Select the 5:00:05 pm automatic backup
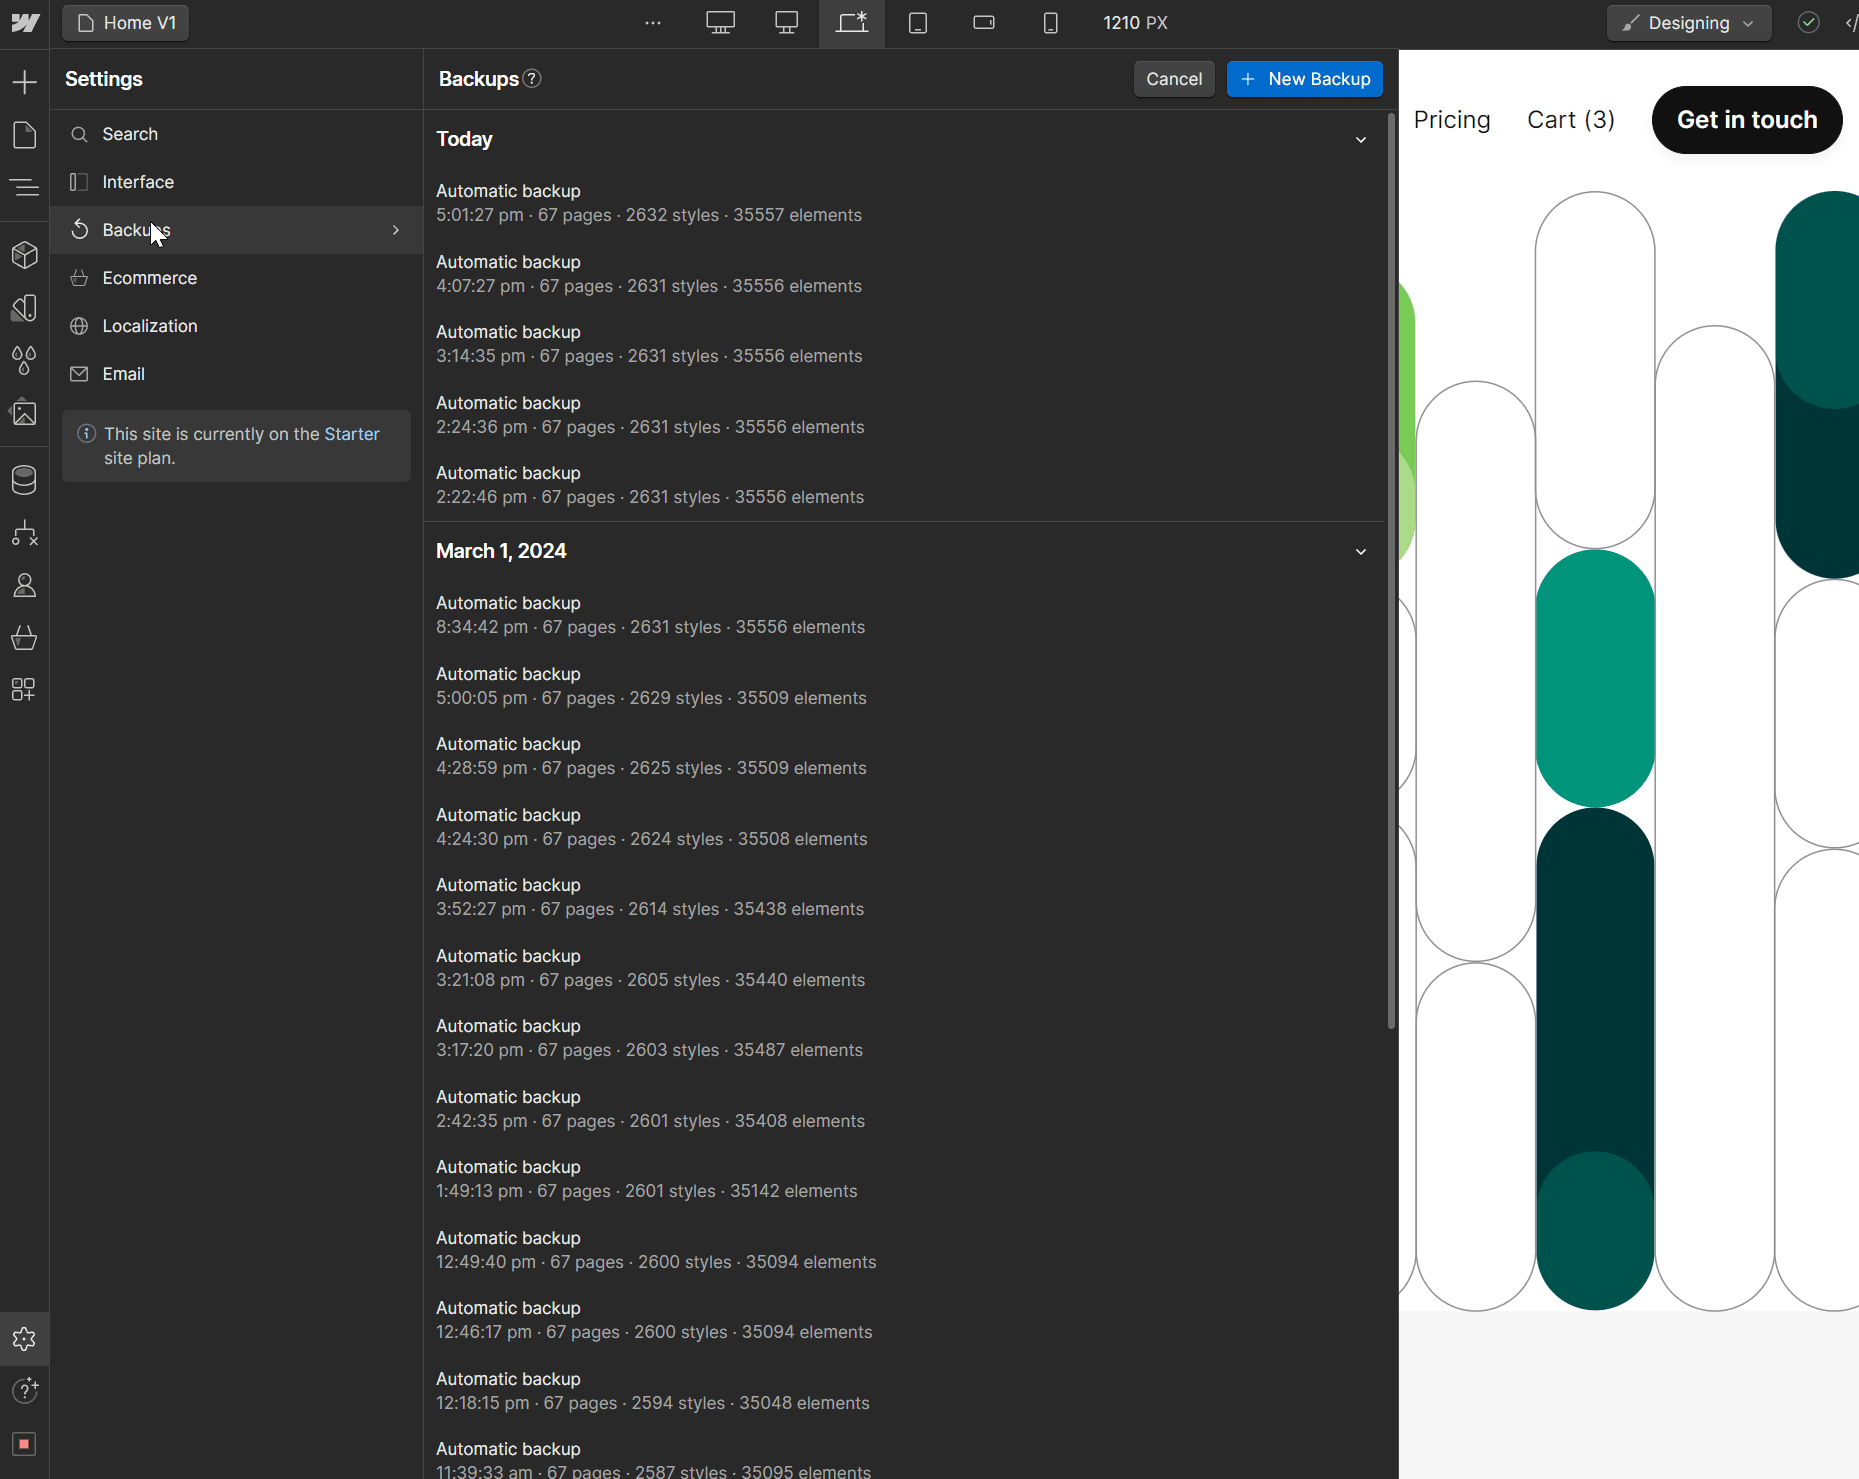Screen dimensions: 1859x1479 [905, 686]
